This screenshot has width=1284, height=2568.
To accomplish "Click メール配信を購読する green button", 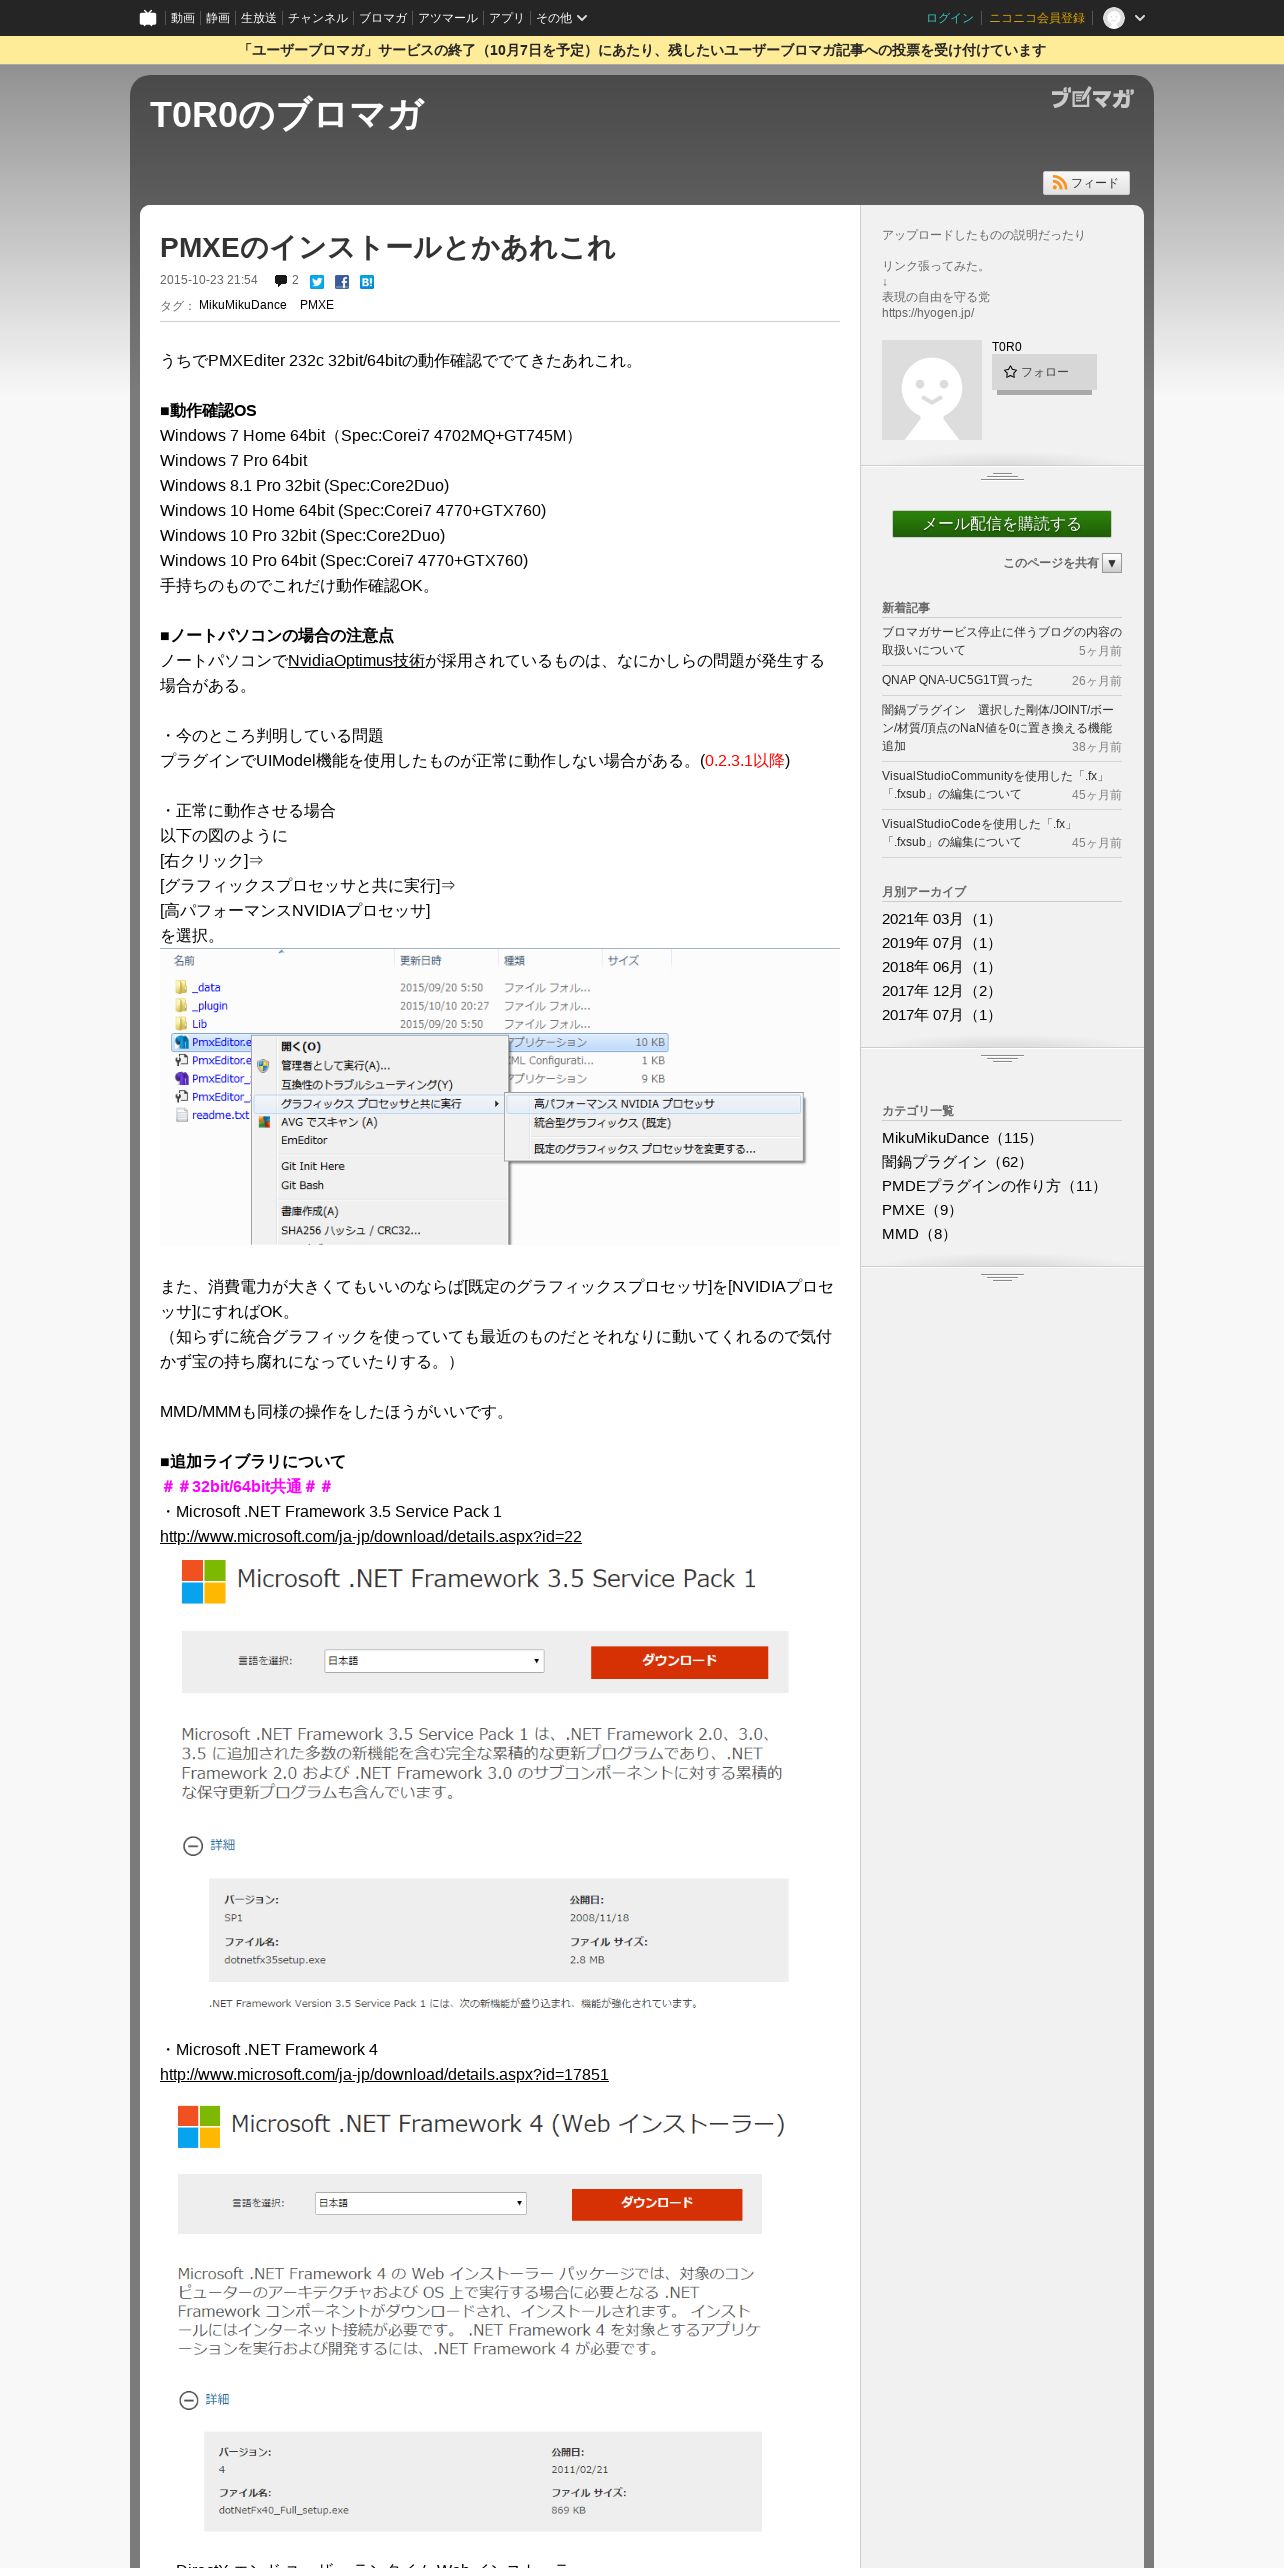I will tap(1002, 524).
